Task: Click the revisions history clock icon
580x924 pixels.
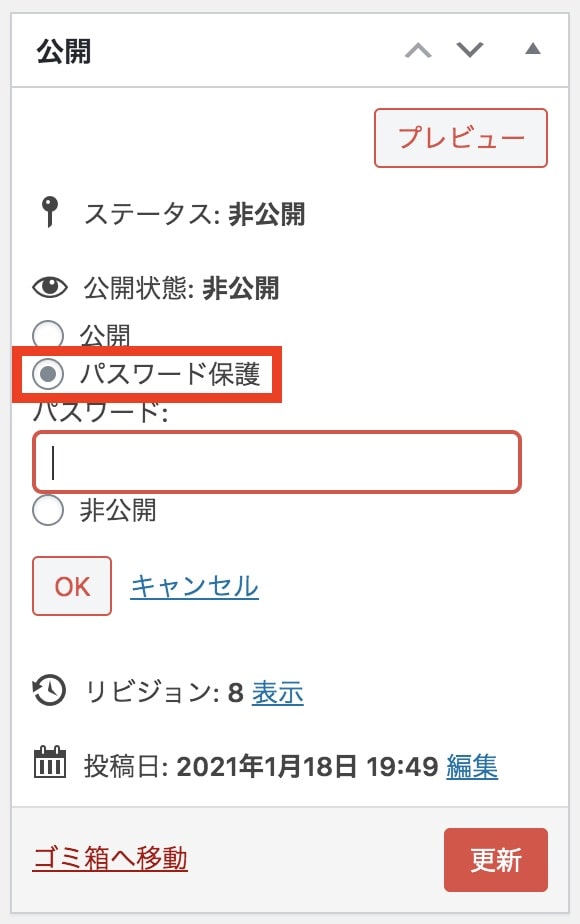Action: 50,691
